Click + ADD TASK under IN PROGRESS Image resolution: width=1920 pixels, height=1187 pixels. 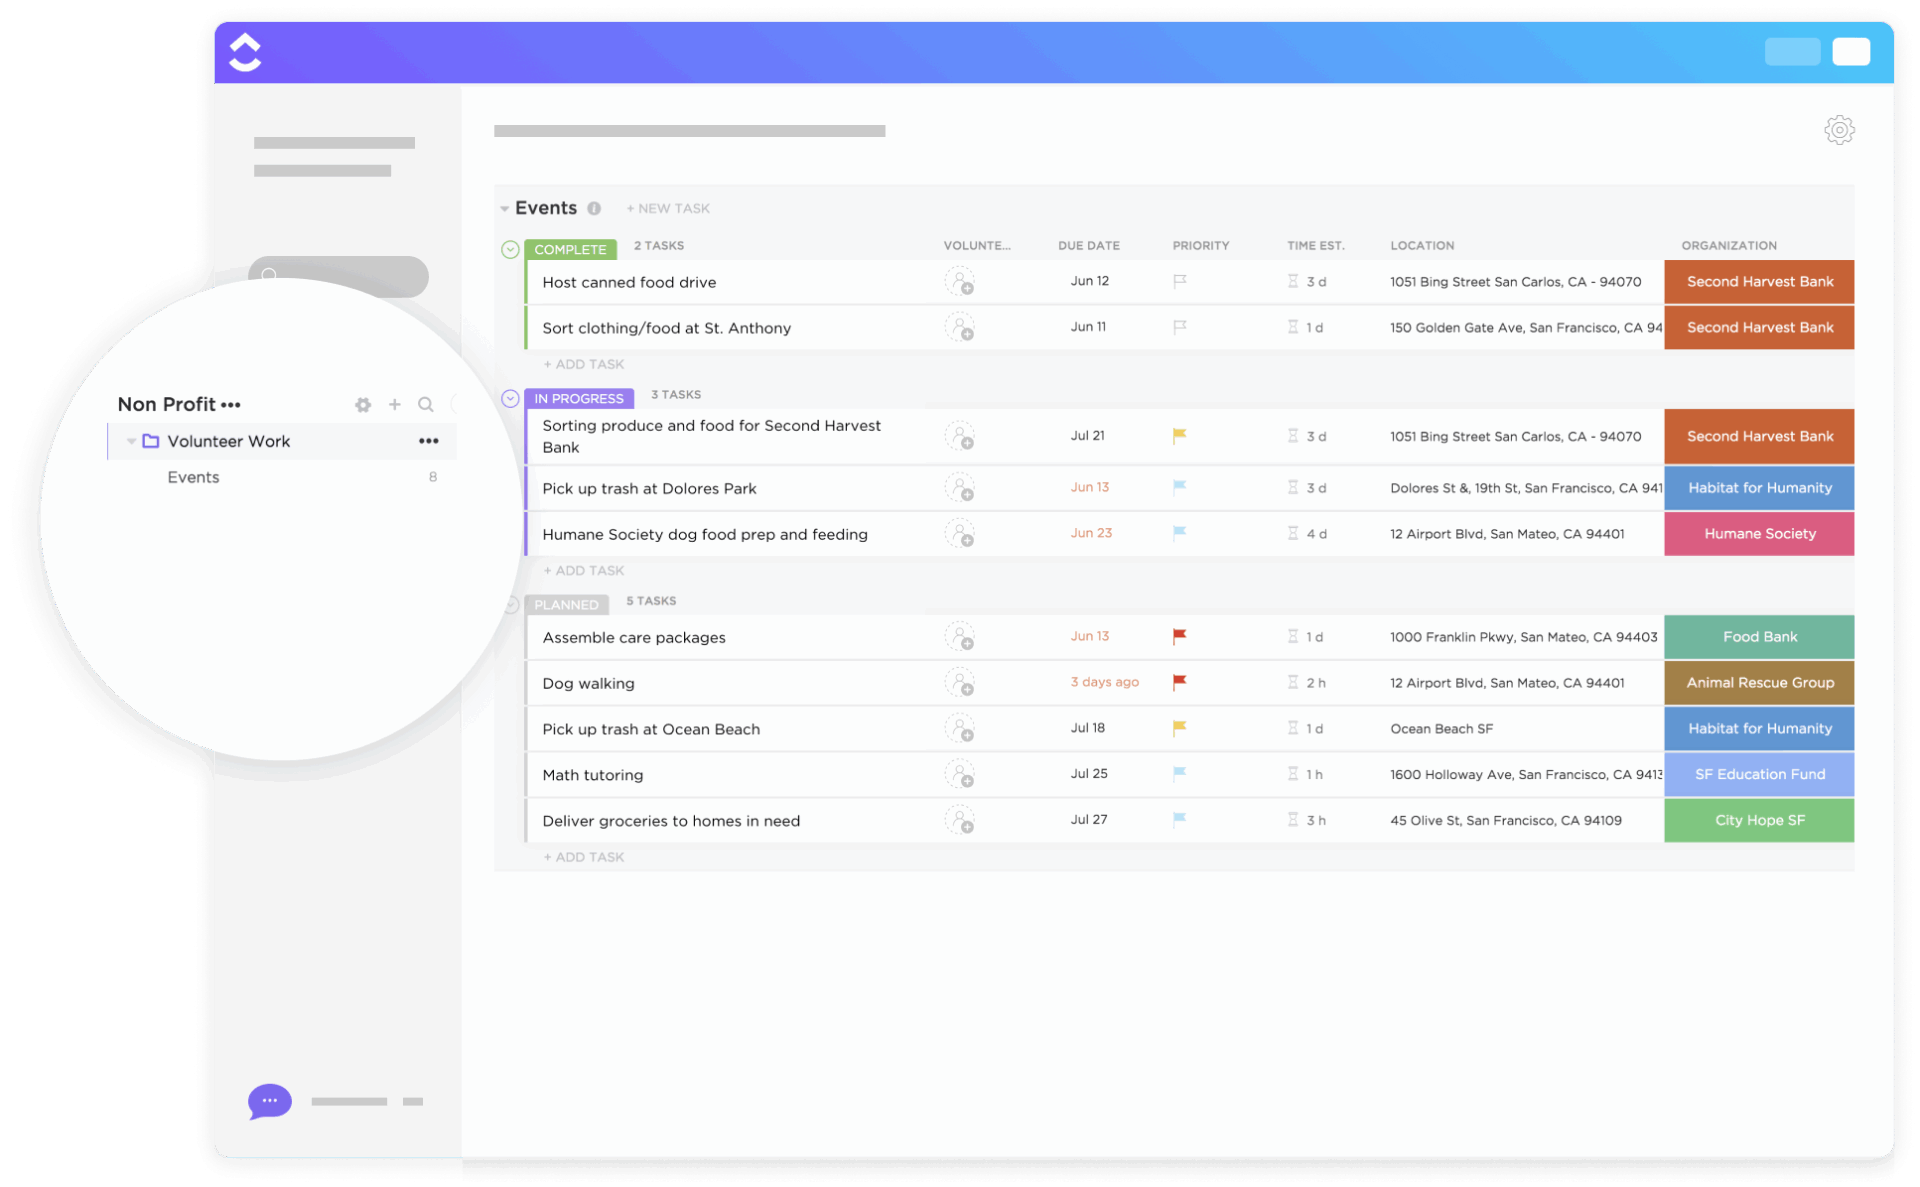tap(584, 570)
